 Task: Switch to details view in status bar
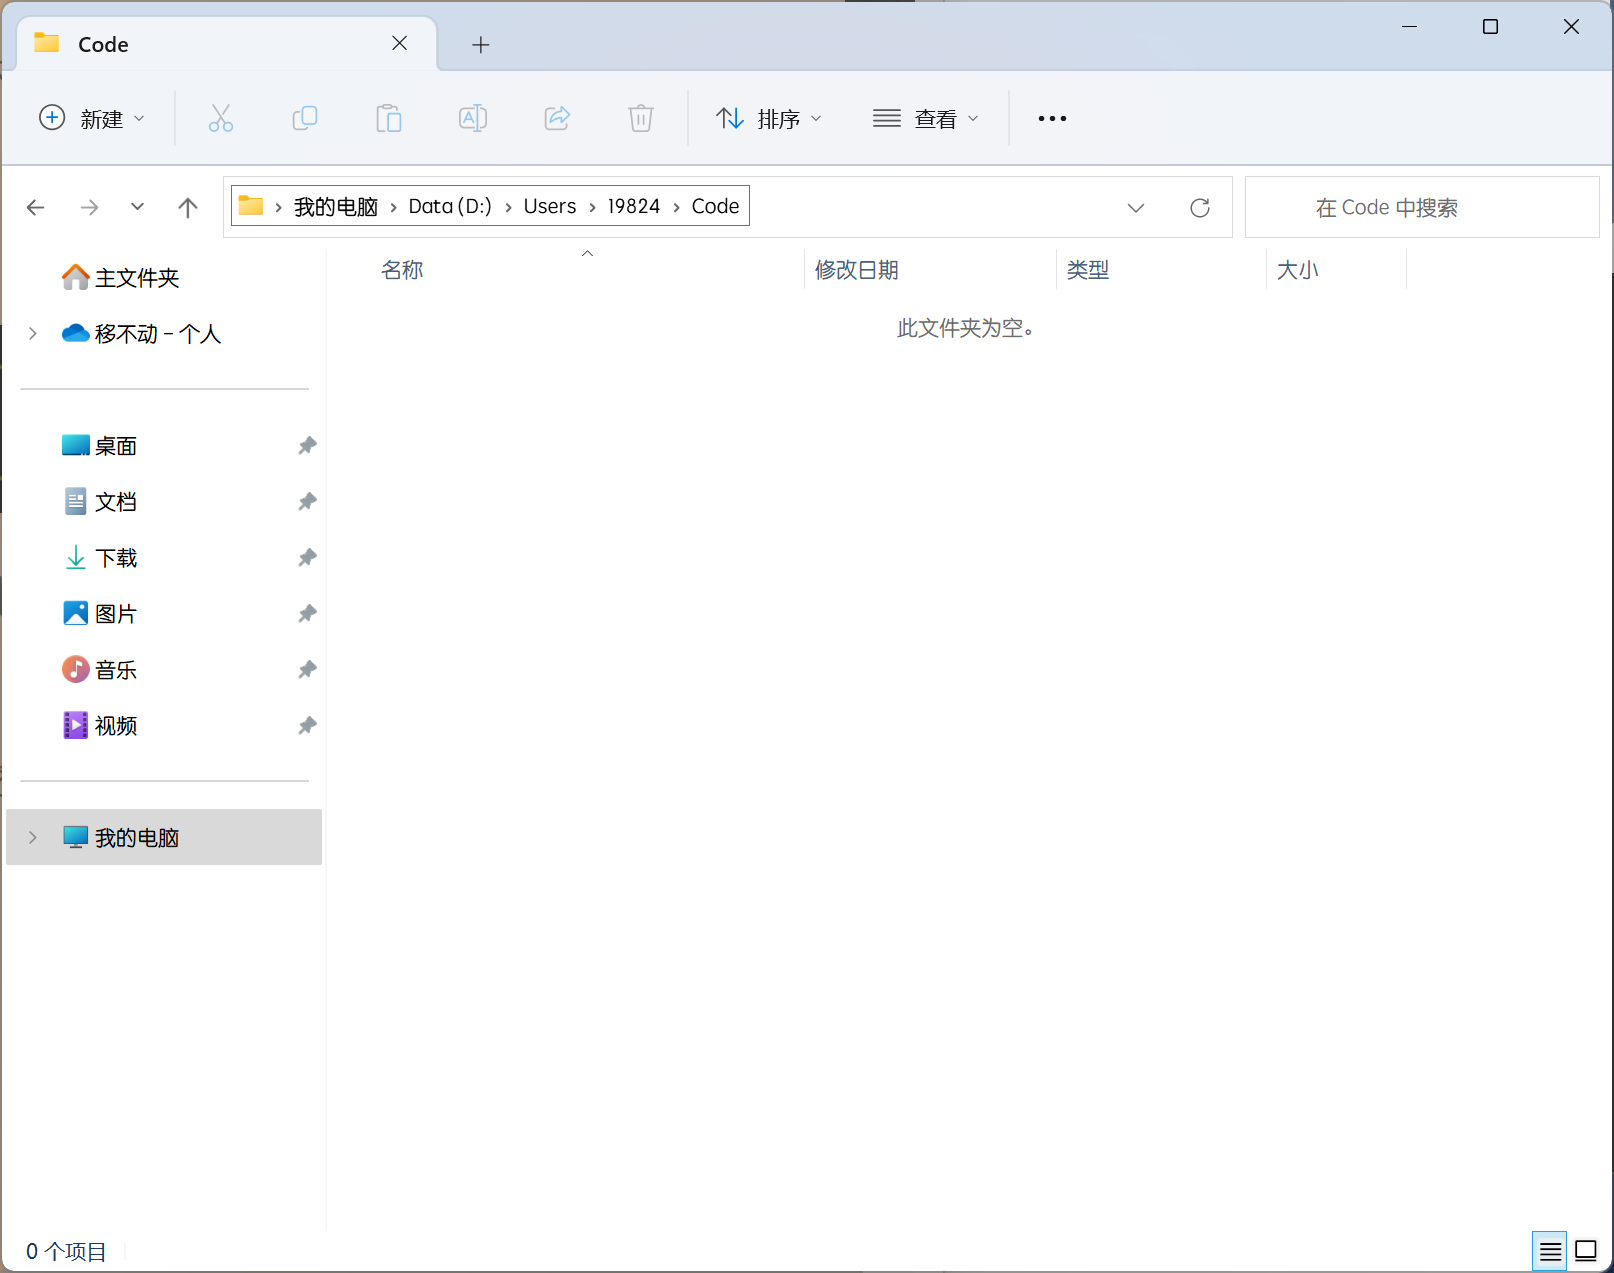coord(1550,1251)
